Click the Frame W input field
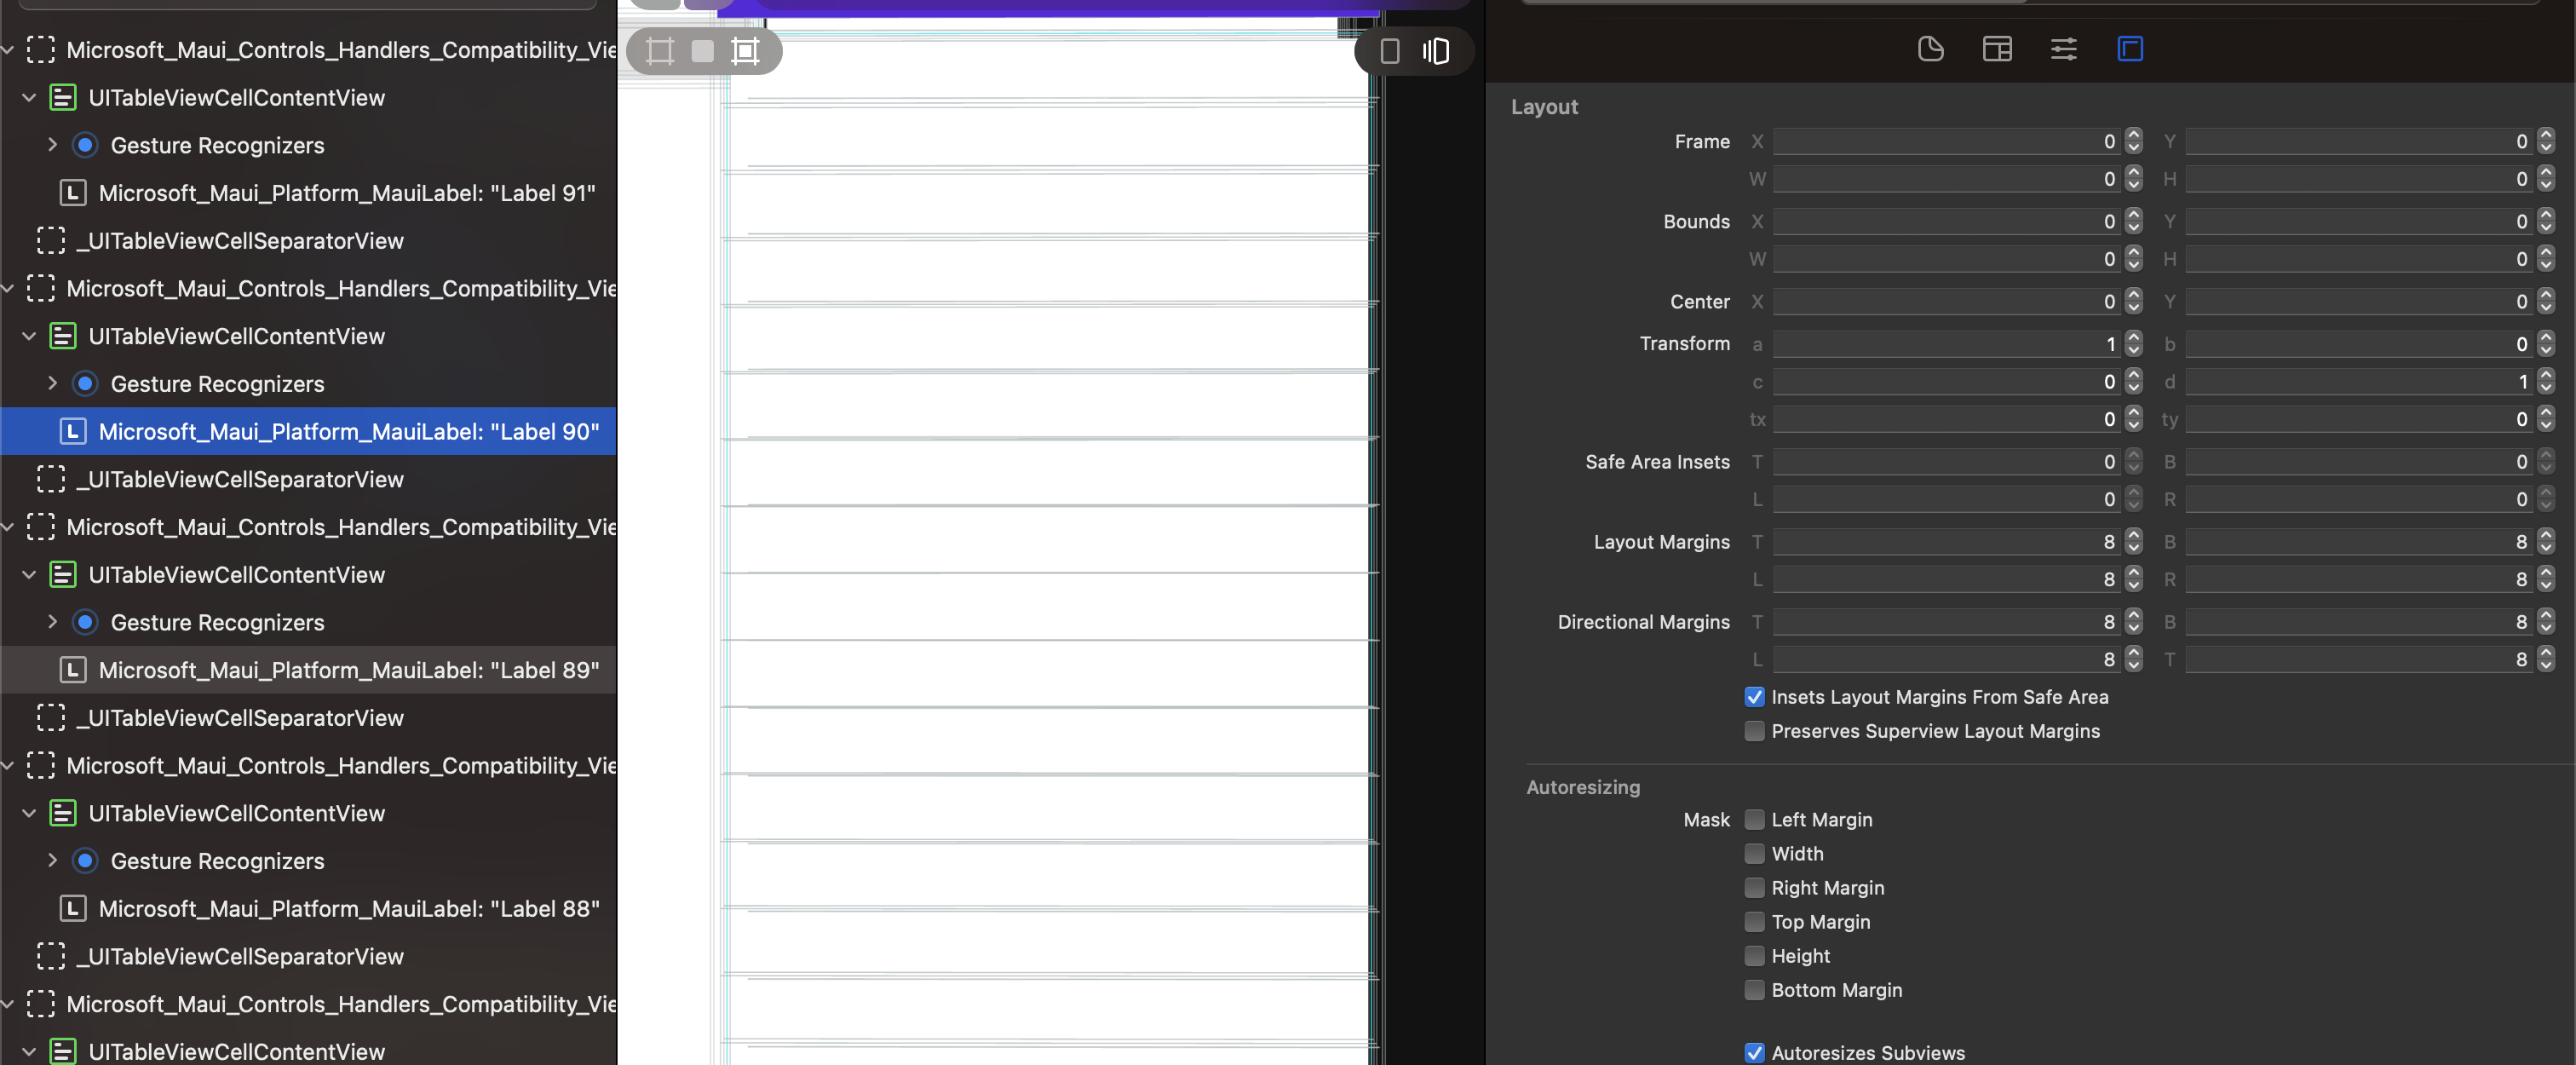2576x1065 pixels. (1950, 179)
